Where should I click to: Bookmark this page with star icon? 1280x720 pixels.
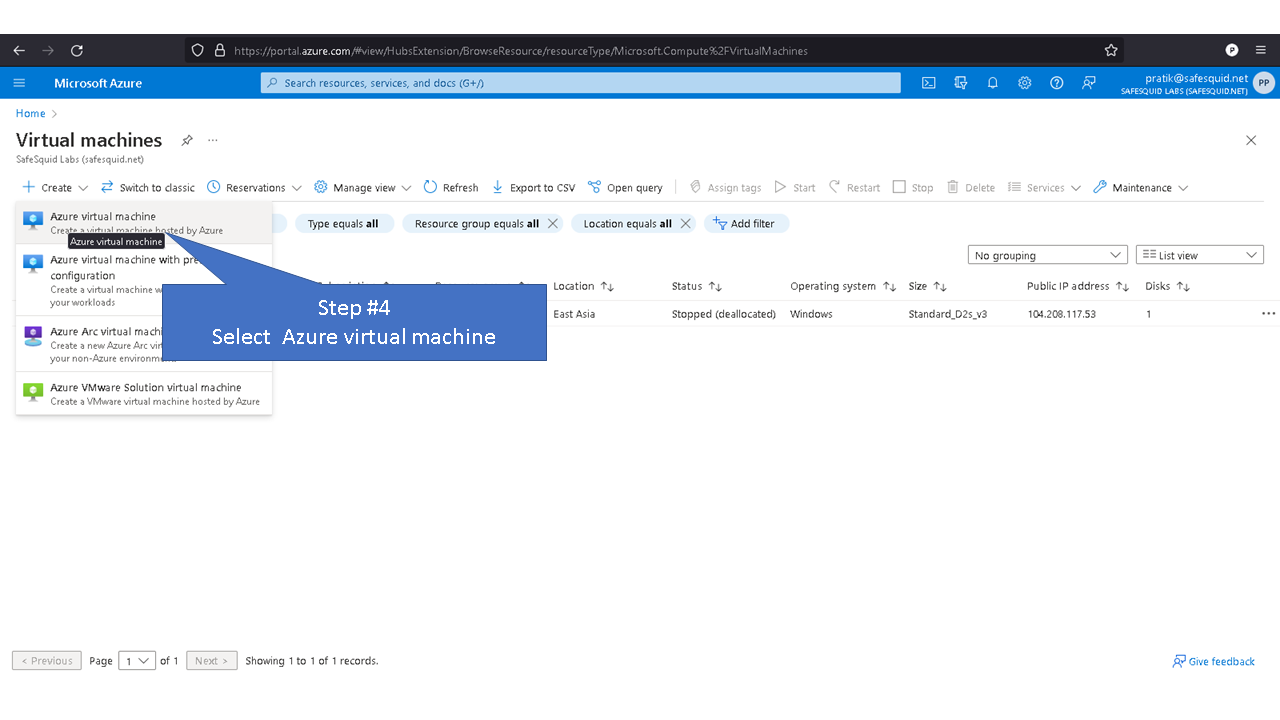click(1111, 50)
